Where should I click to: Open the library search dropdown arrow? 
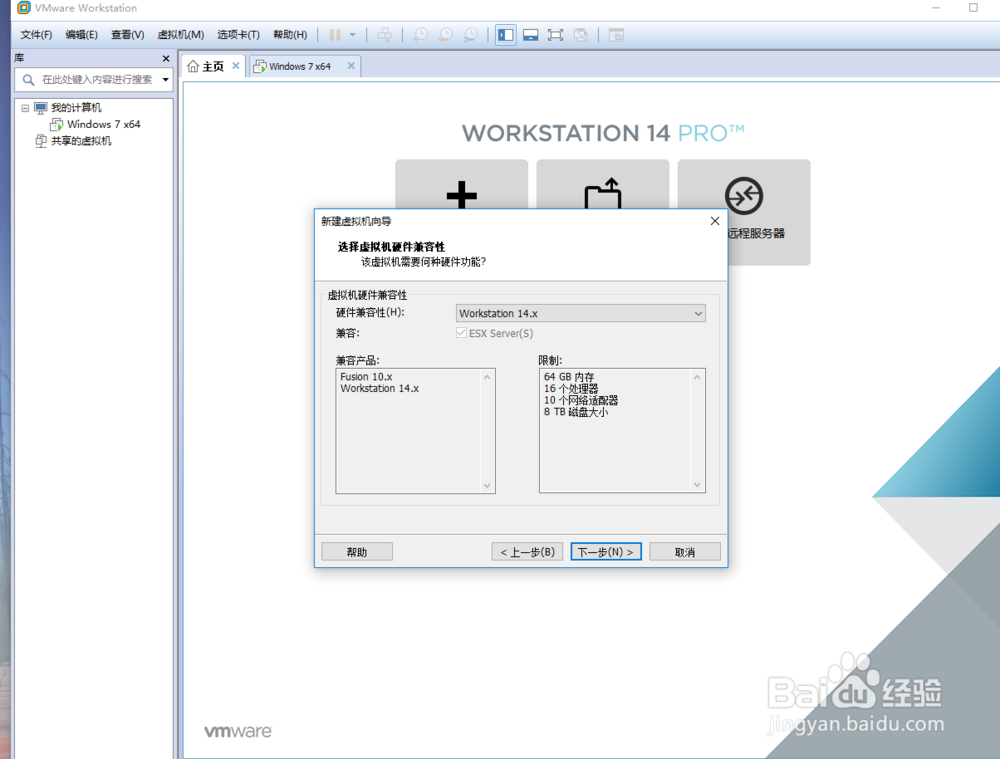pyautogui.click(x=165, y=80)
